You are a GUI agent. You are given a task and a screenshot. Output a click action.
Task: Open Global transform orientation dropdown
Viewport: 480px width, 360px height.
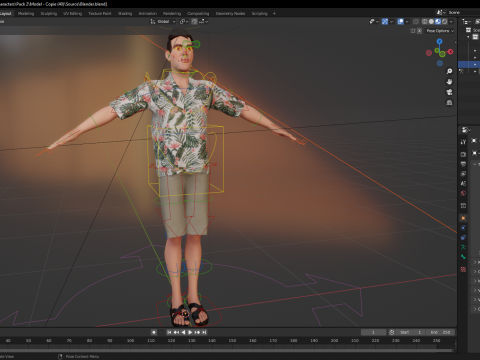pos(162,21)
